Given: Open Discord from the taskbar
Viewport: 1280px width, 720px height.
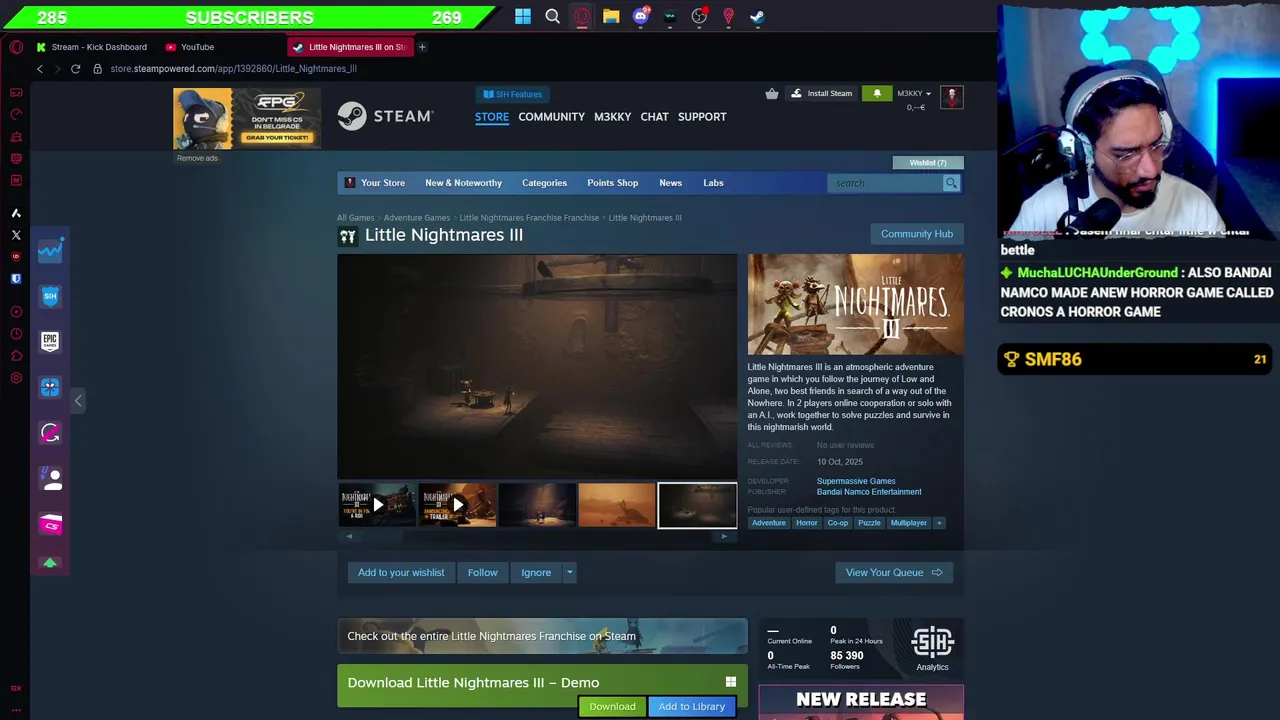Looking at the screenshot, I should (x=641, y=16).
